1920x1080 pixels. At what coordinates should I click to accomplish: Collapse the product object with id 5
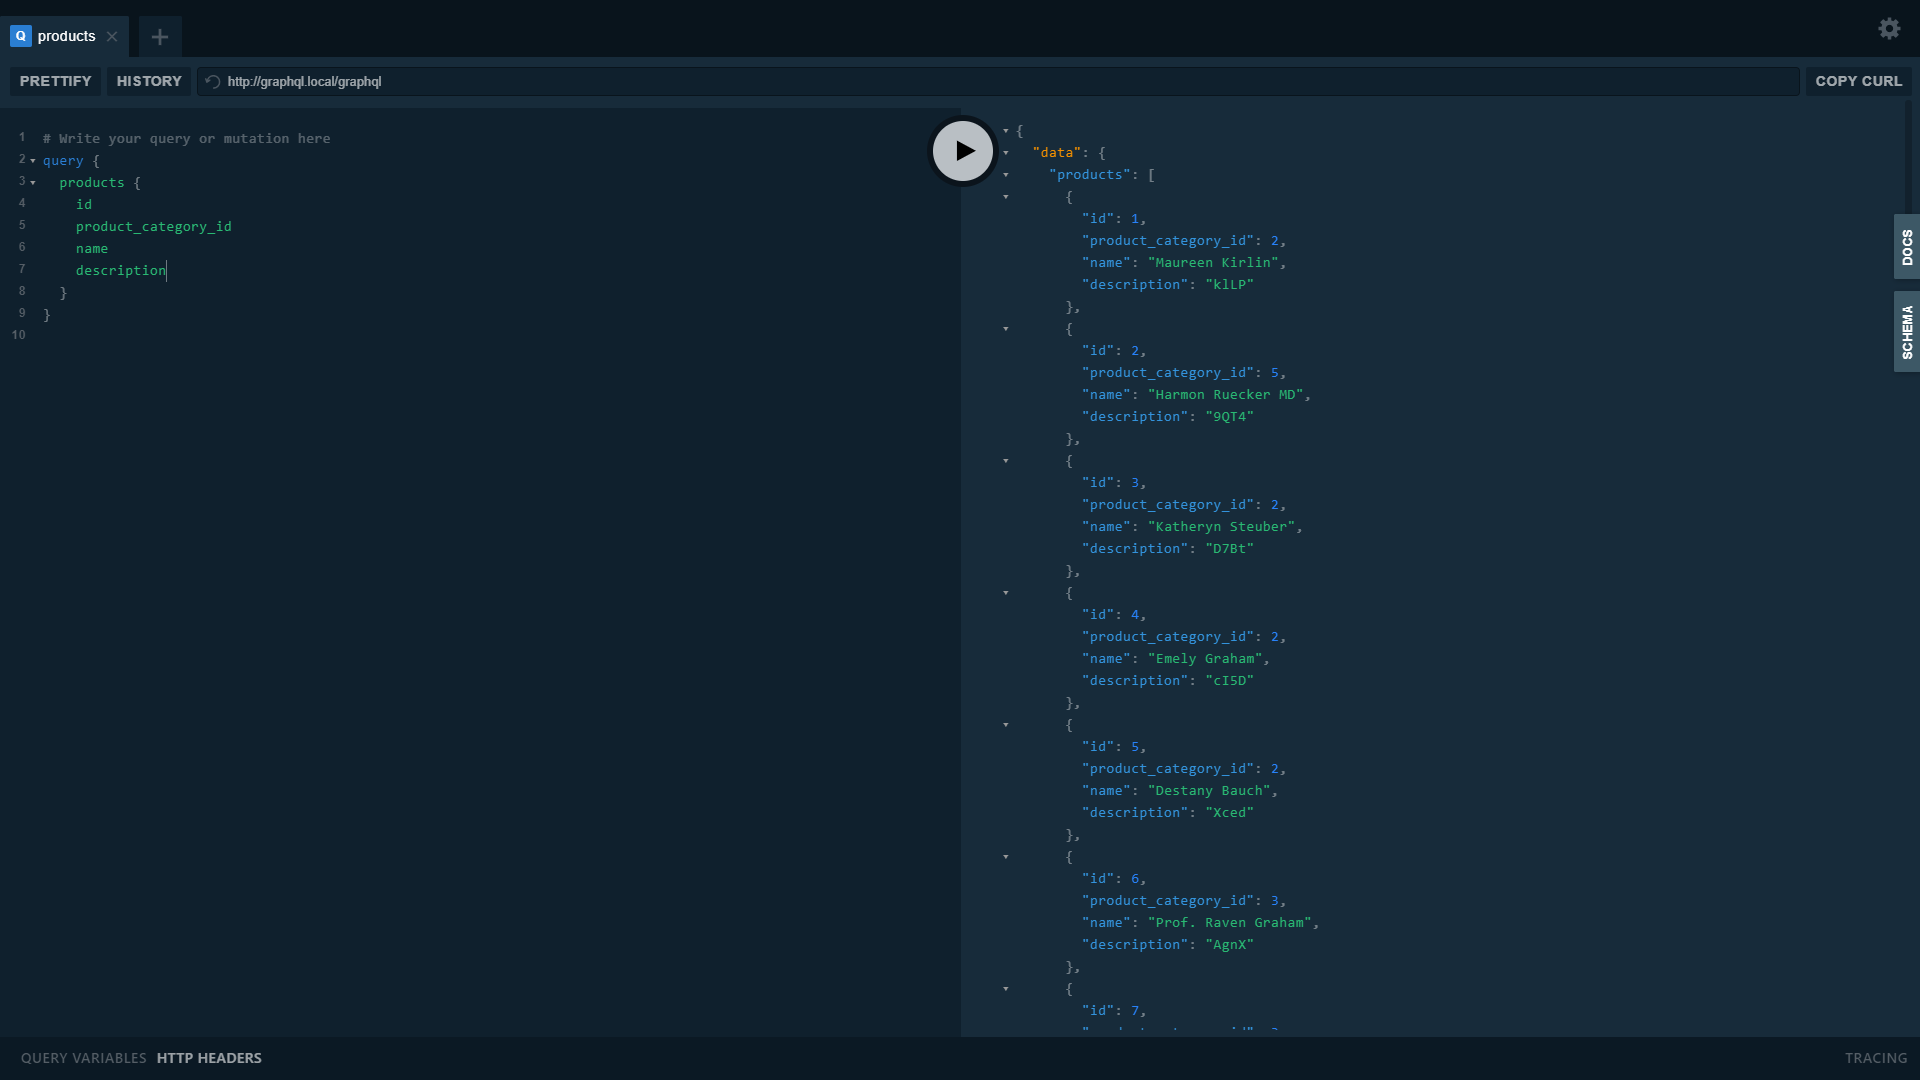pos(1005,725)
